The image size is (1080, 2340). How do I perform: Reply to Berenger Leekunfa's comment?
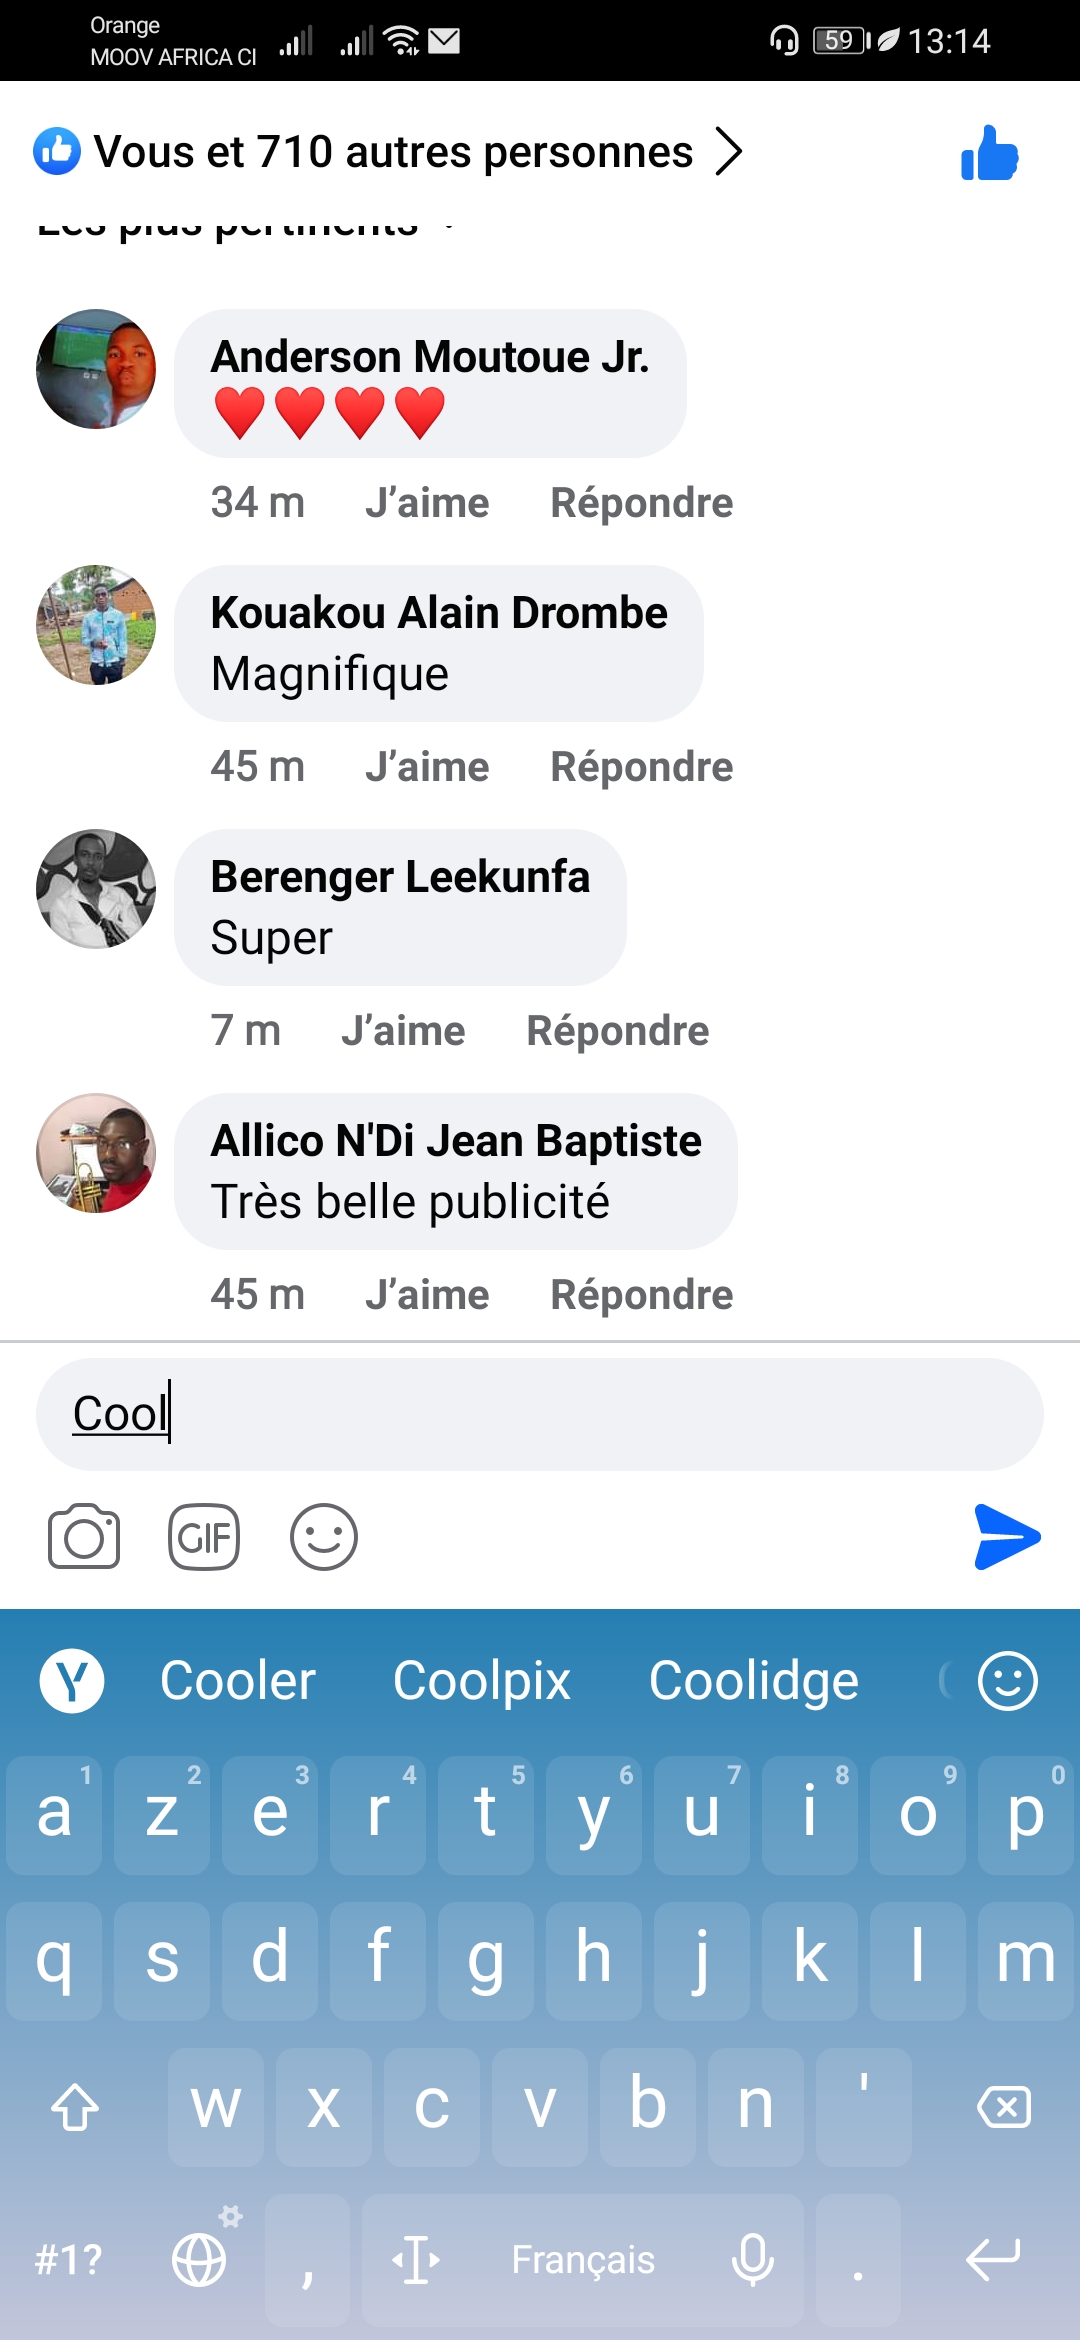[617, 1031]
